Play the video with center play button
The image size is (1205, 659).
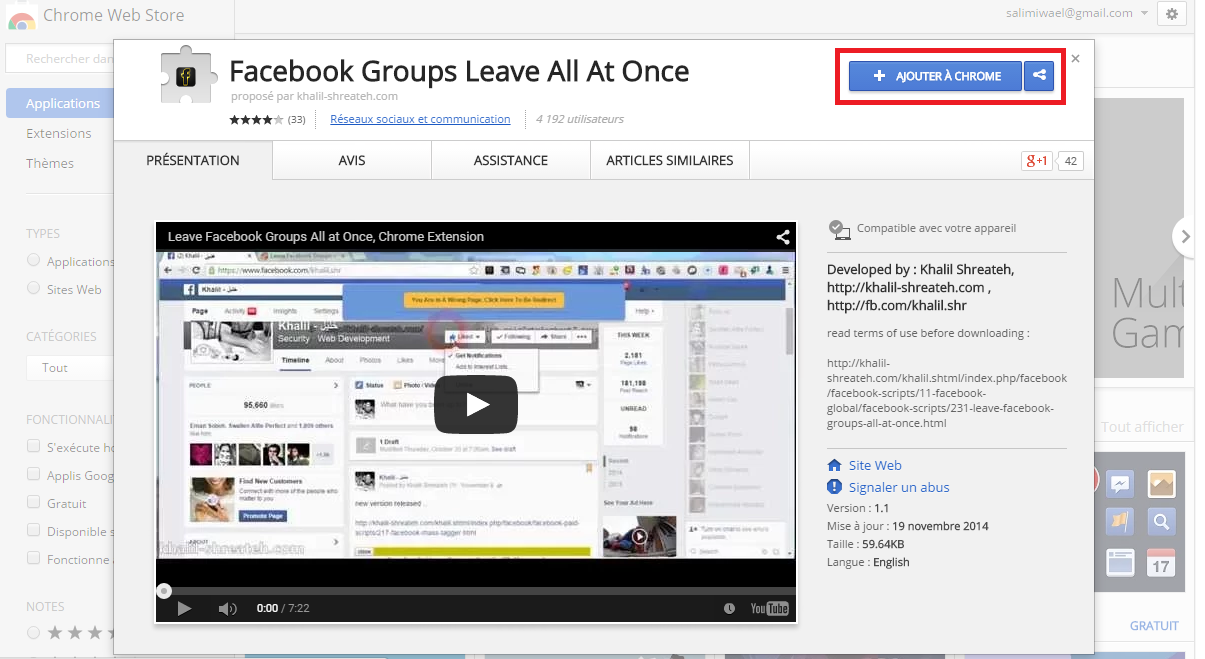tap(476, 404)
